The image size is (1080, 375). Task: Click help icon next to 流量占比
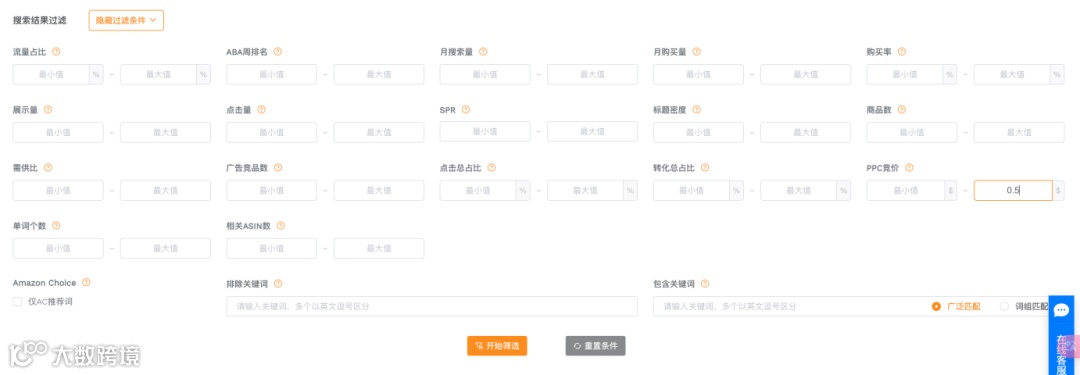[x=56, y=52]
